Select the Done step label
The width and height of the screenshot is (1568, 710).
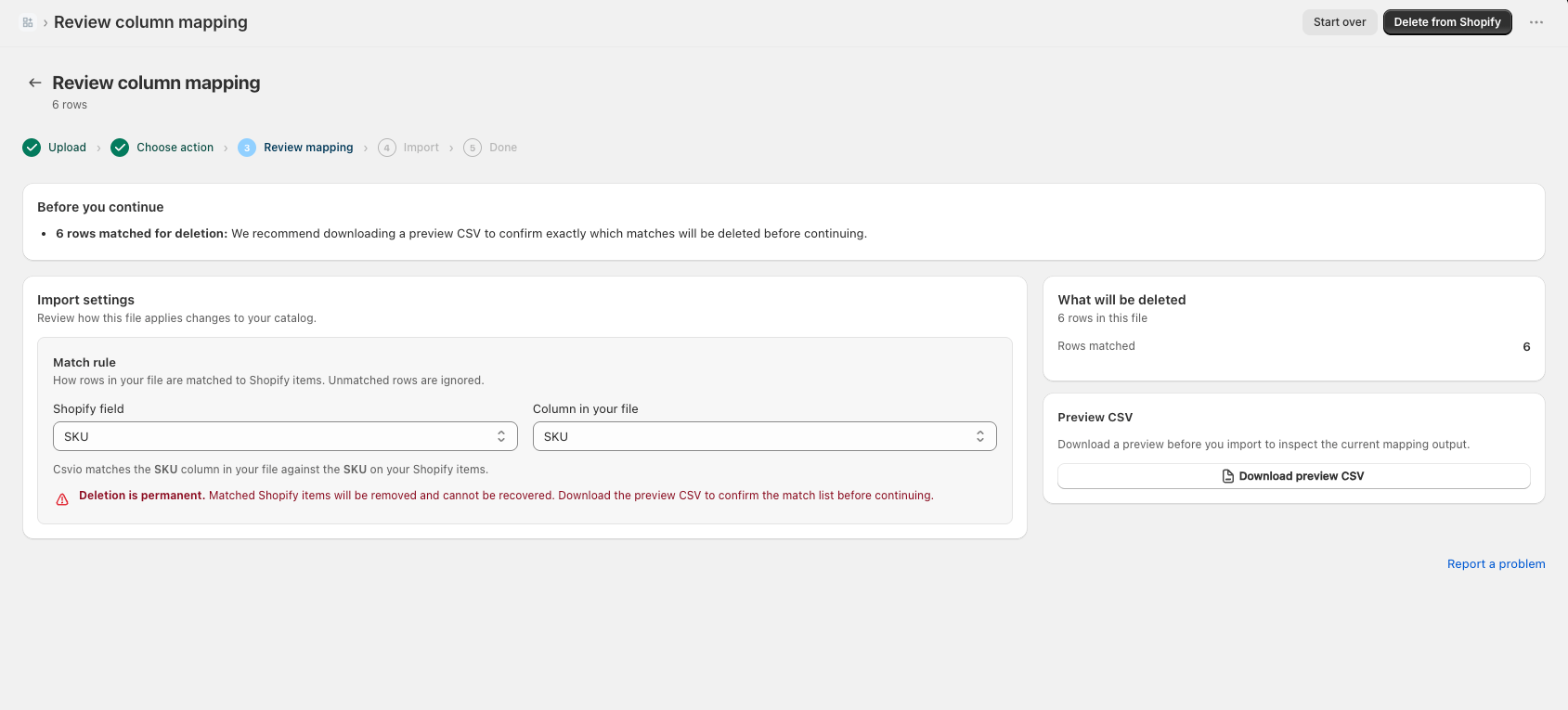[x=503, y=147]
